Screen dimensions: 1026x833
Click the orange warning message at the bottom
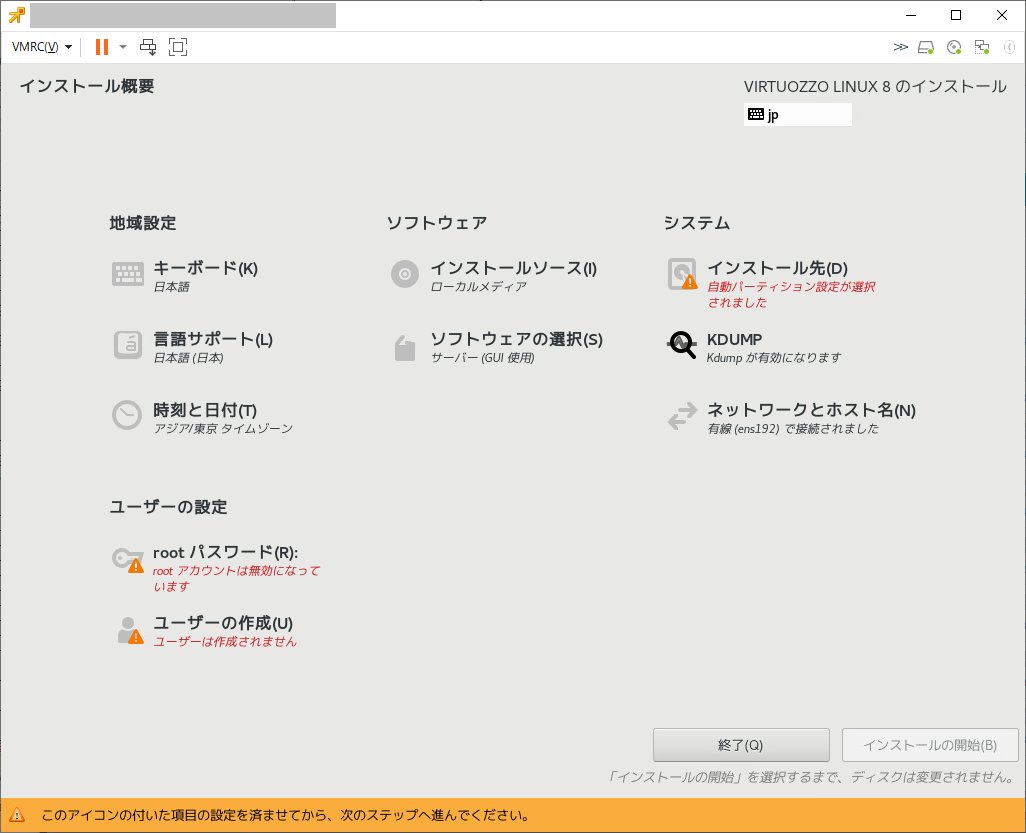pyautogui.click(x=285, y=815)
